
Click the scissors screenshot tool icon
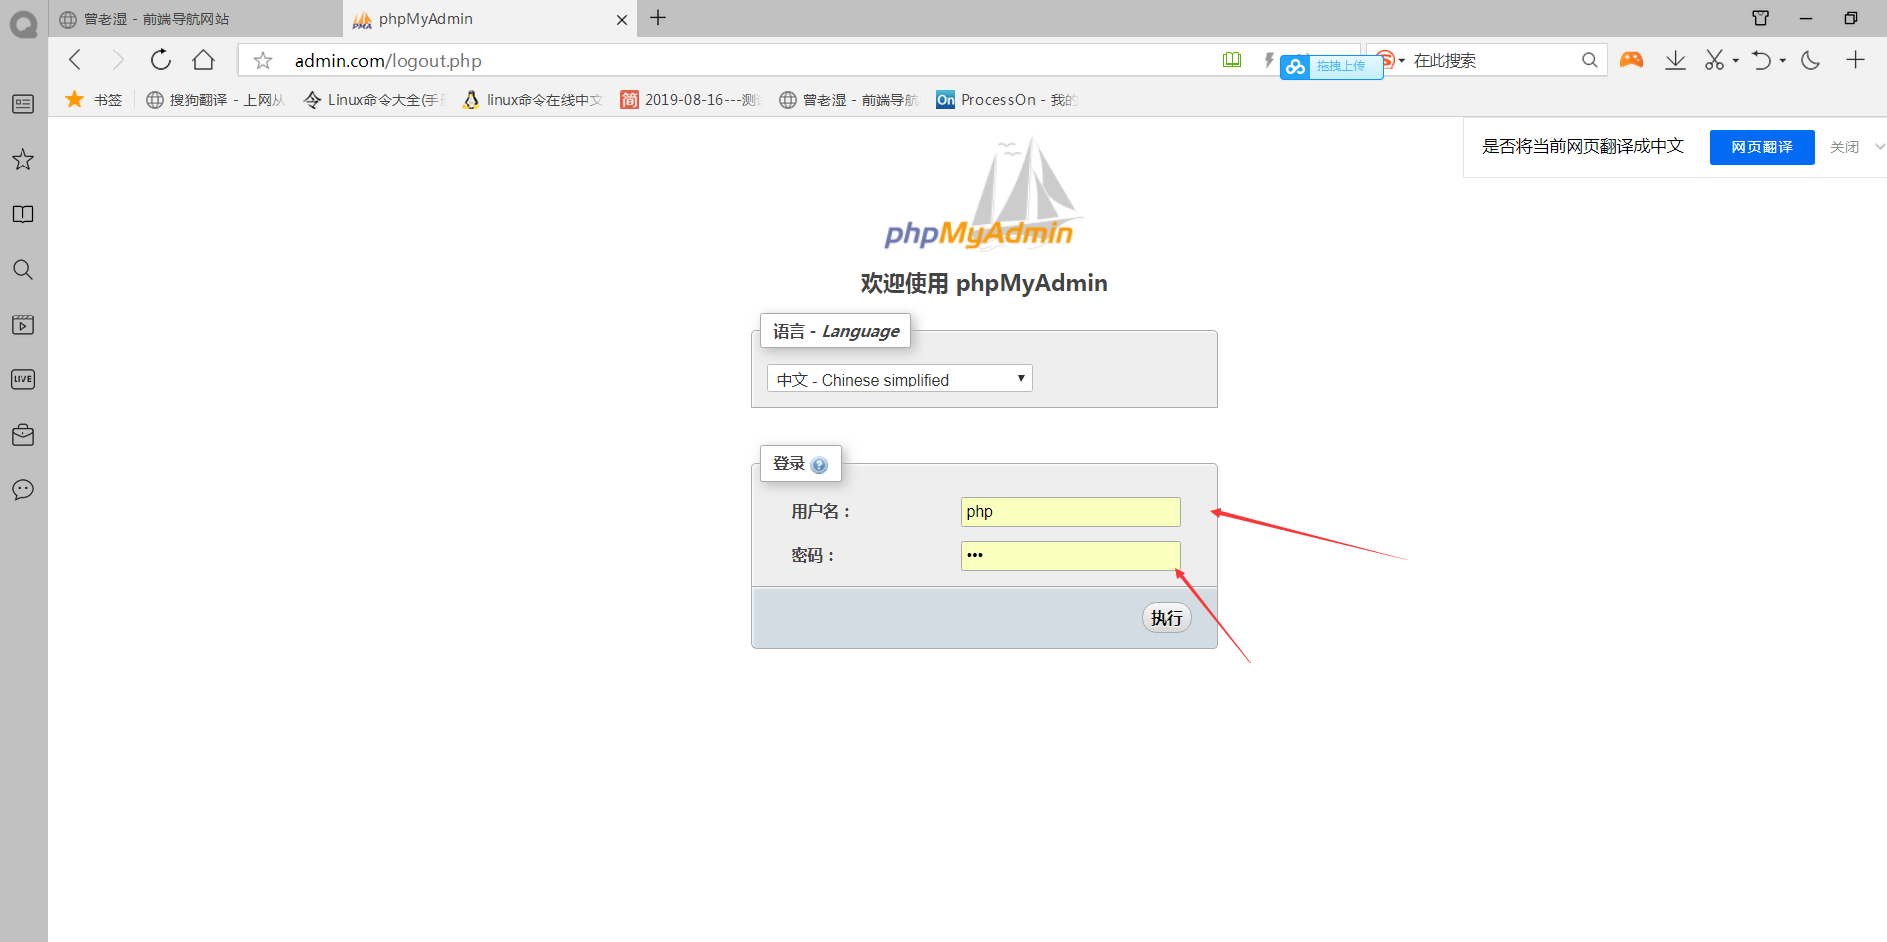[x=1714, y=60]
